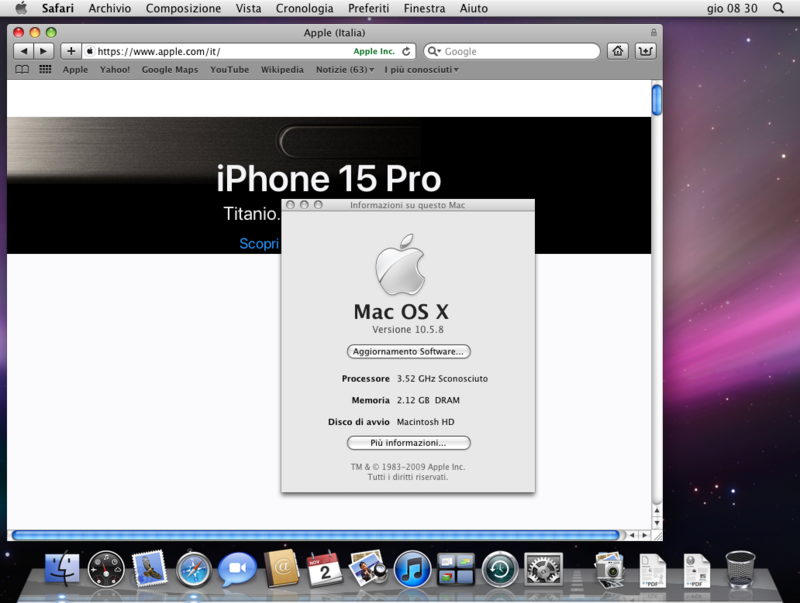Screen dimensions: 800x603
Task: Expand the Notizie (63) bookmark folder
Action: [345, 69]
